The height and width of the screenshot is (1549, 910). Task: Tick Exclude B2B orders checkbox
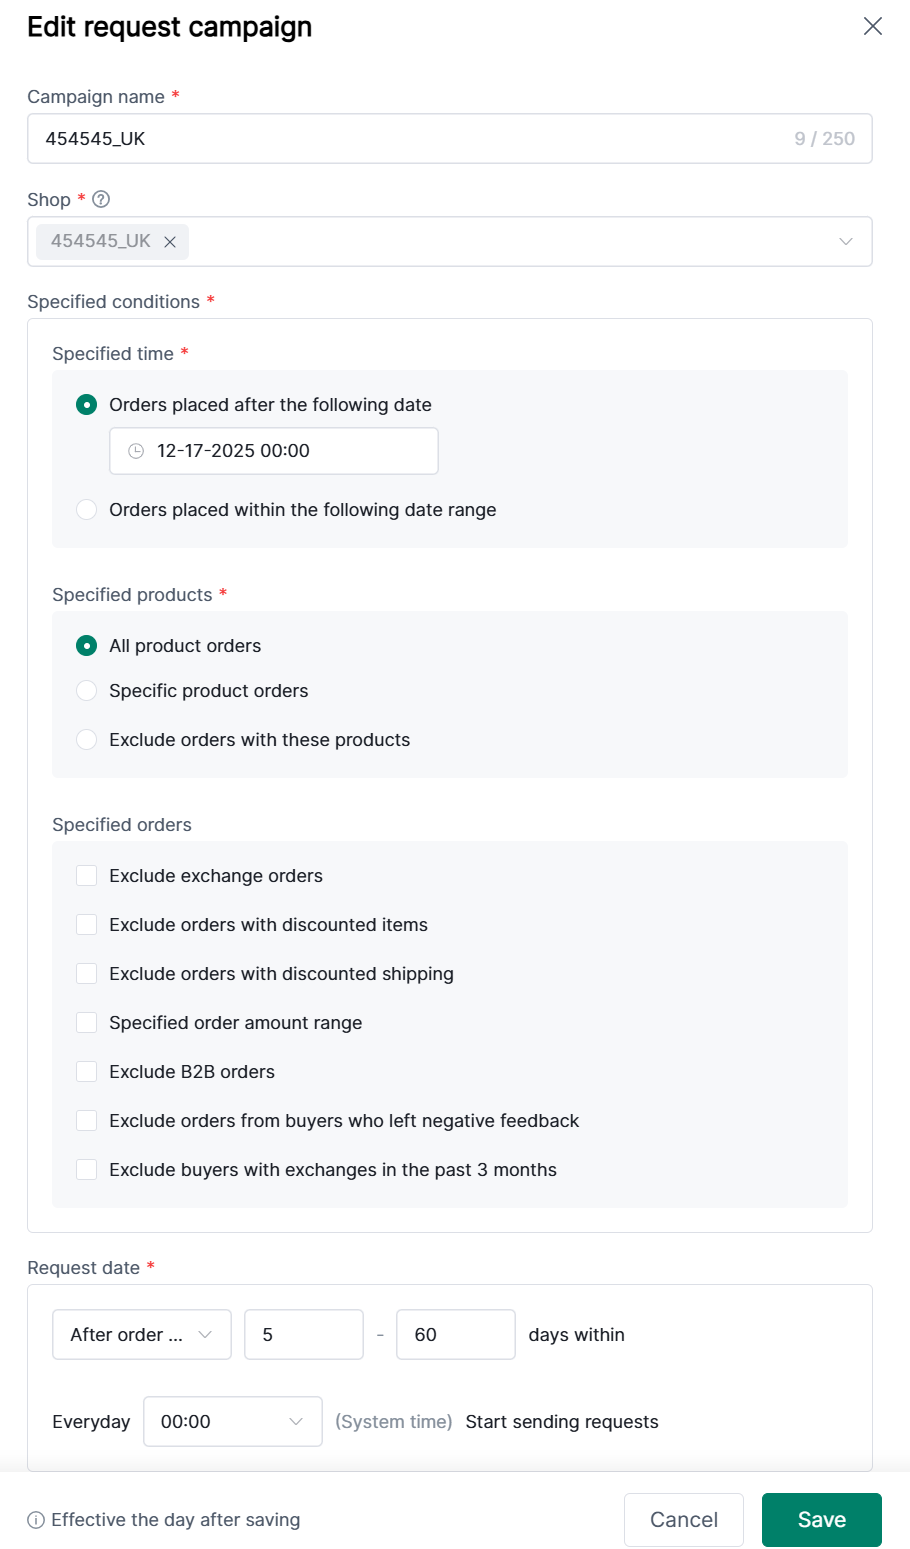pyautogui.click(x=87, y=1072)
